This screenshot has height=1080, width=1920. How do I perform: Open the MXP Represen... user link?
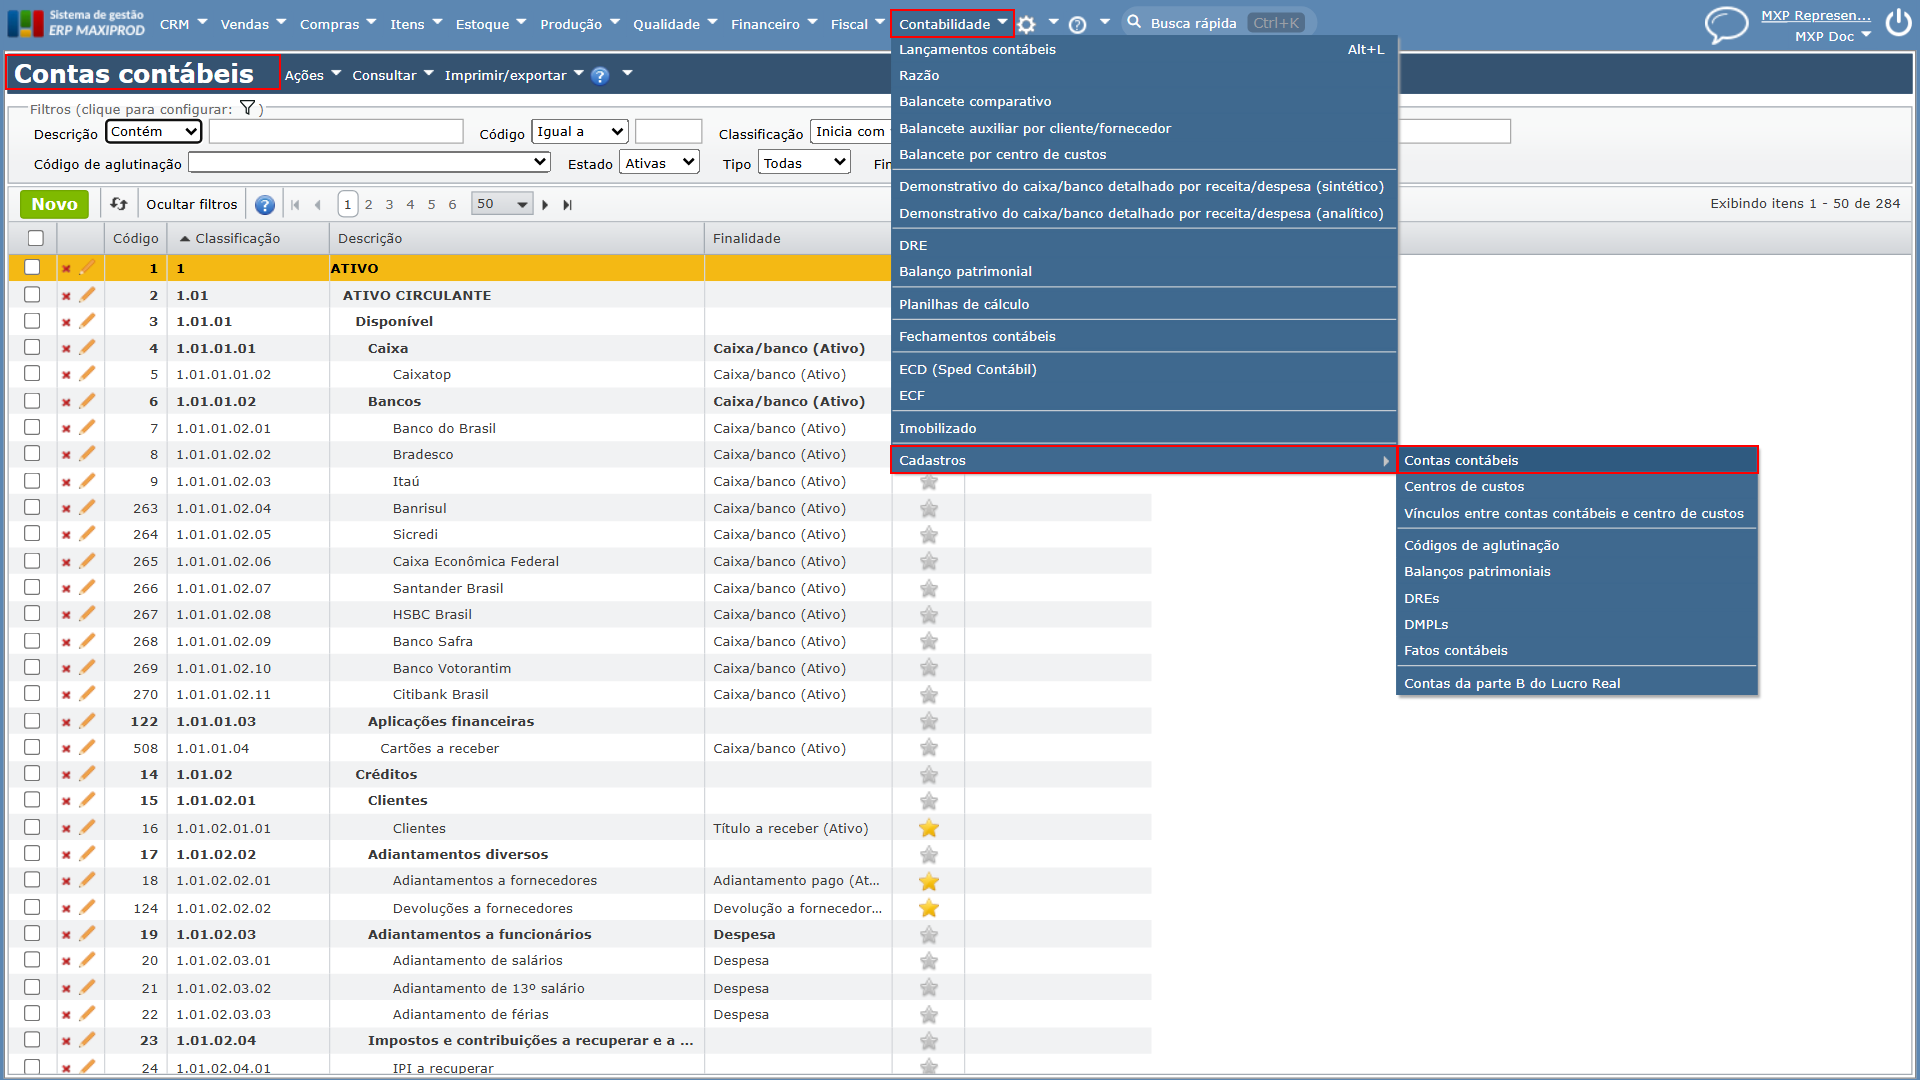1815,15
